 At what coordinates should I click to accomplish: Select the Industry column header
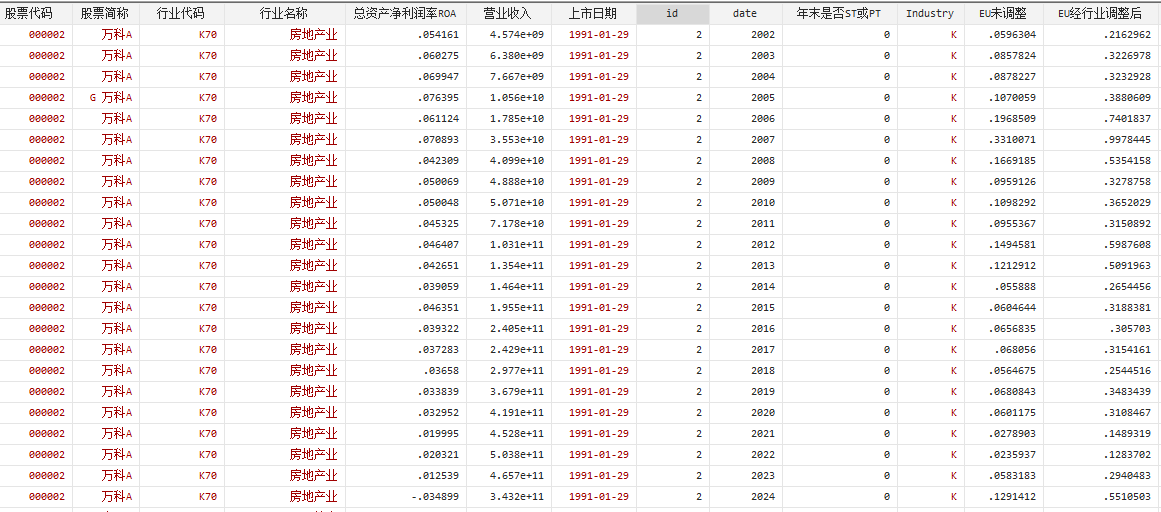929,14
